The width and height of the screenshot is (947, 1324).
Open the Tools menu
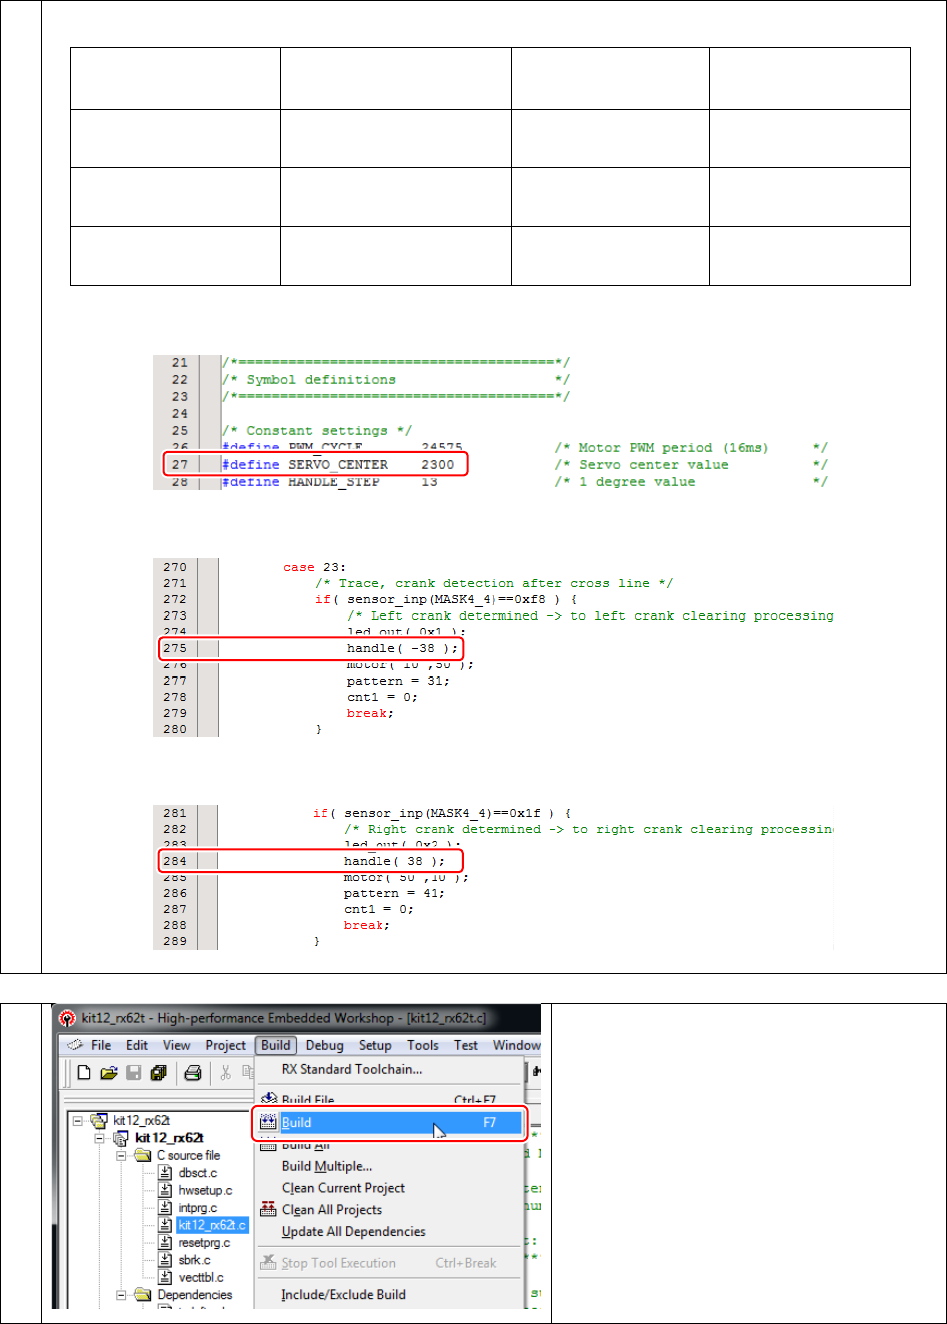(x=423, y=1045)
